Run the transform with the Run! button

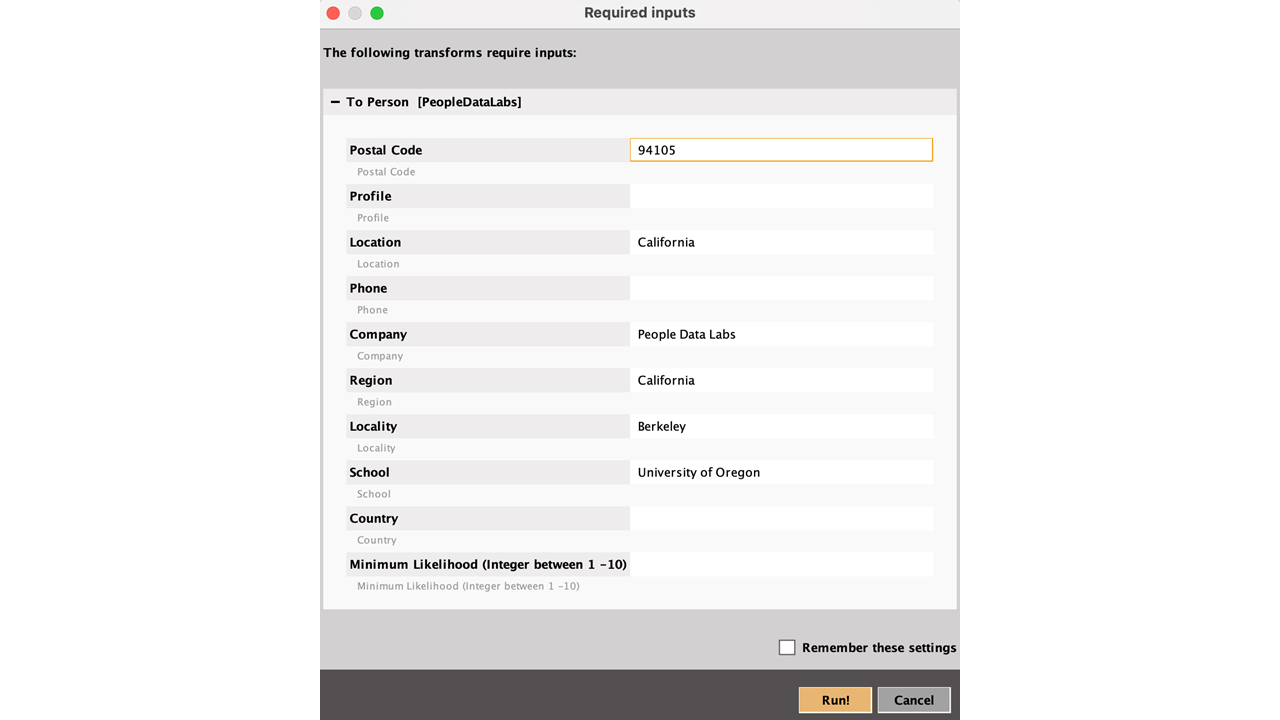click(835, 700)
